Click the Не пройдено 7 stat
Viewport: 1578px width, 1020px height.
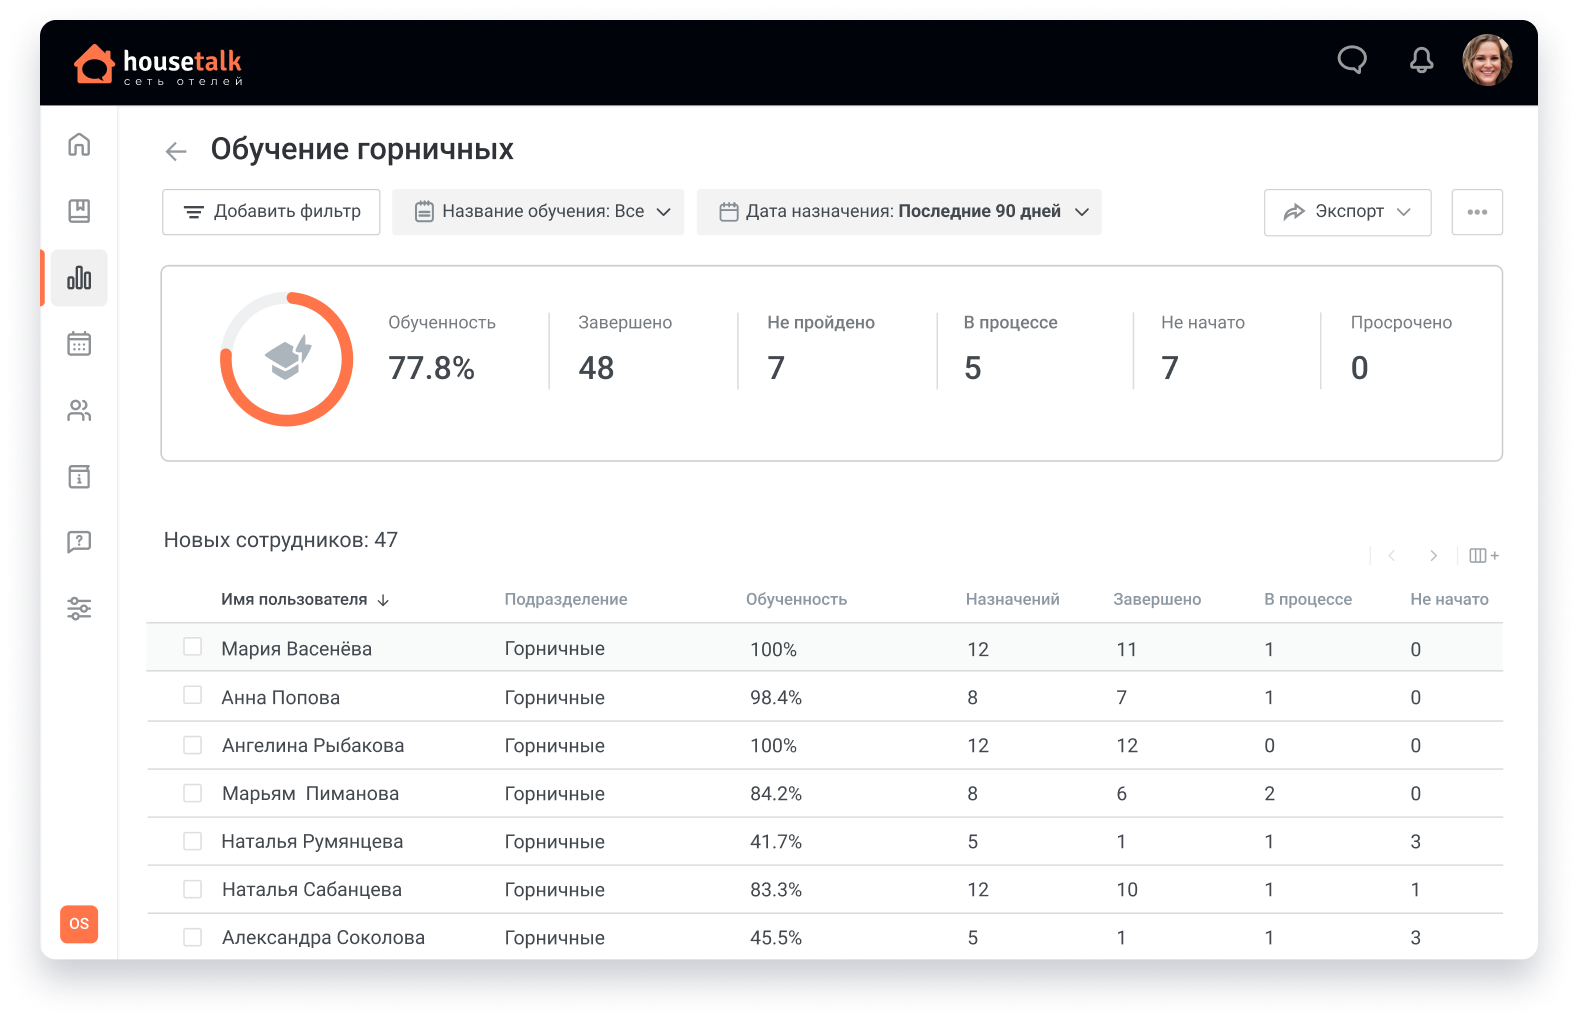[x=821, y=351]
